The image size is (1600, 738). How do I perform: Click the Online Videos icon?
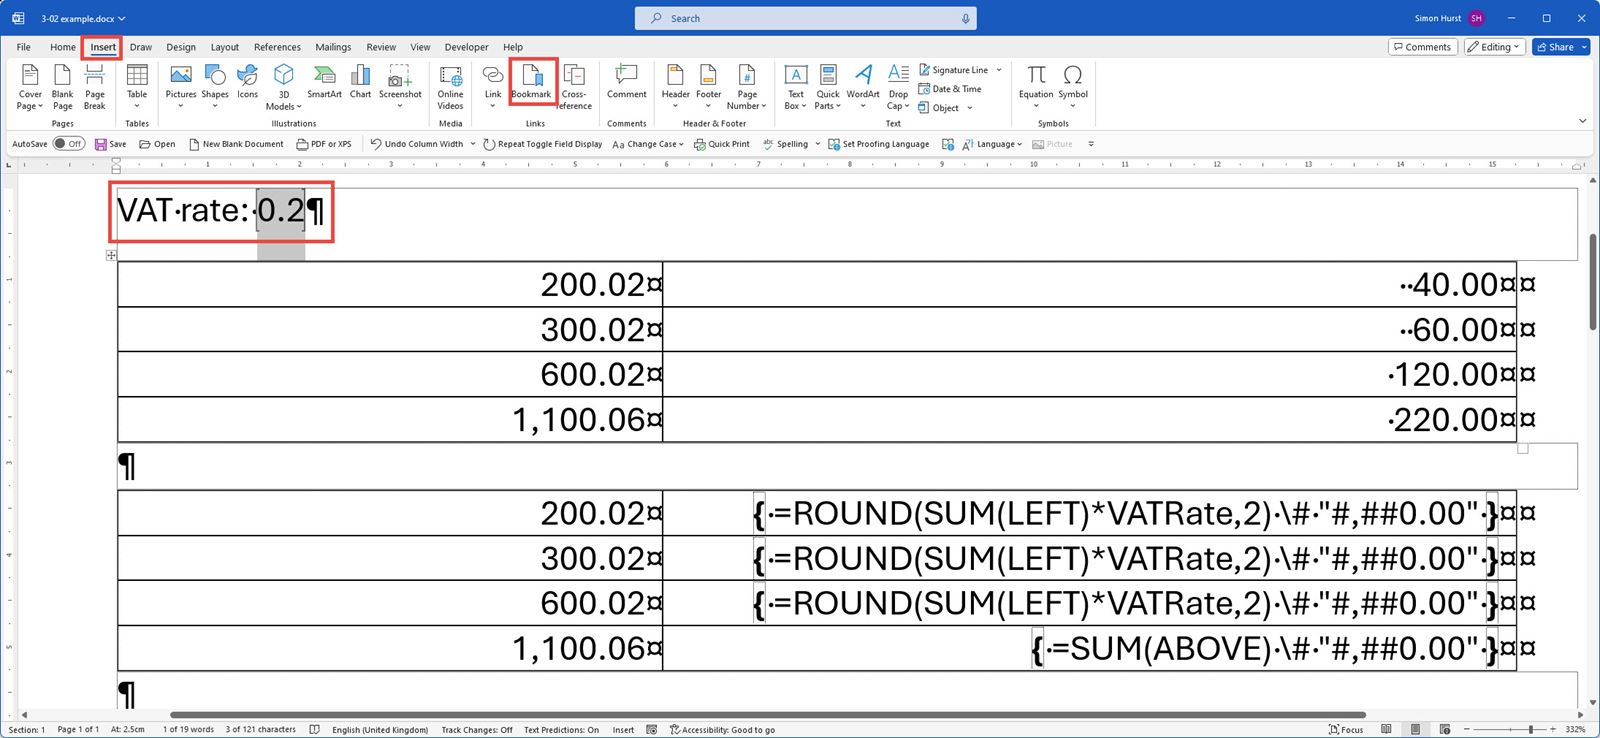[450, 86]
